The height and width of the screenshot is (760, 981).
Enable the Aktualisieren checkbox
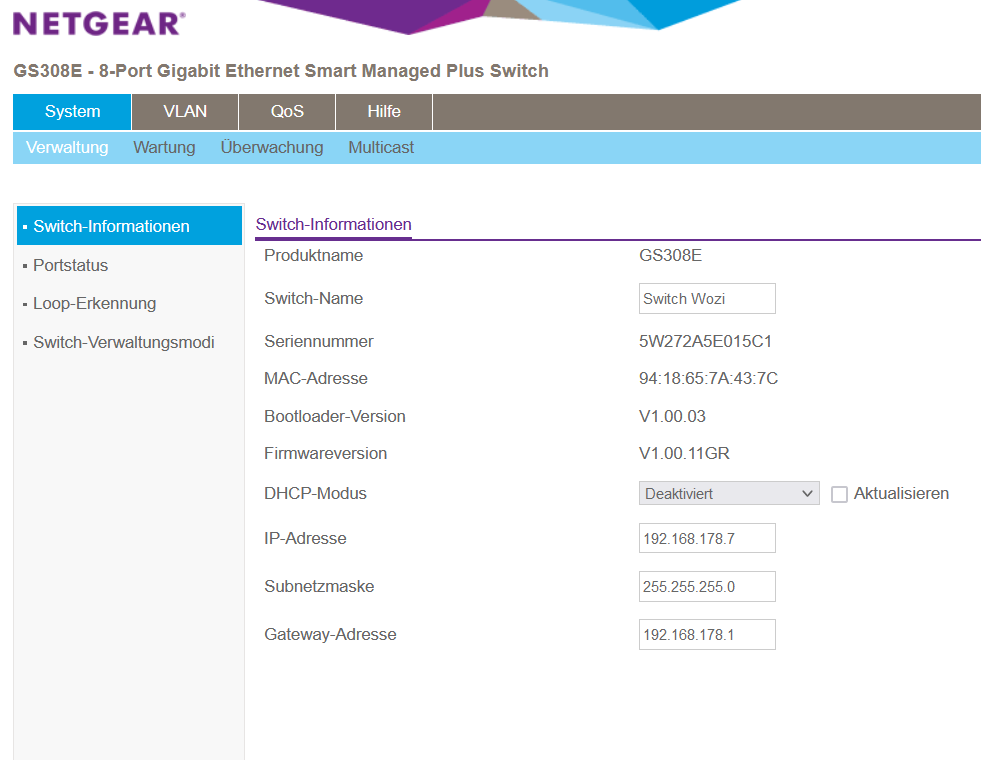pos(839,494)
